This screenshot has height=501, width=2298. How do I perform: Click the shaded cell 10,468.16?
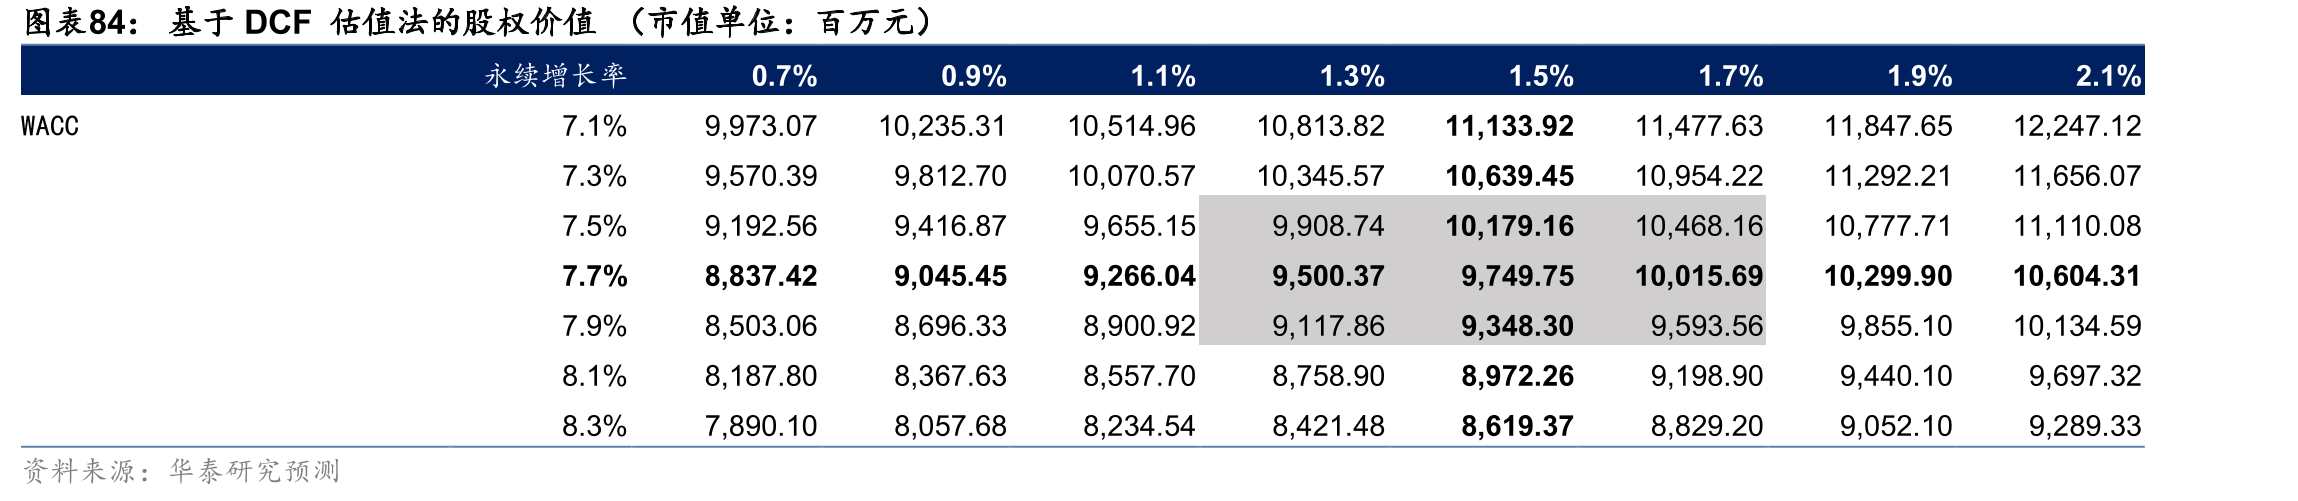(x=1698, y=226)
